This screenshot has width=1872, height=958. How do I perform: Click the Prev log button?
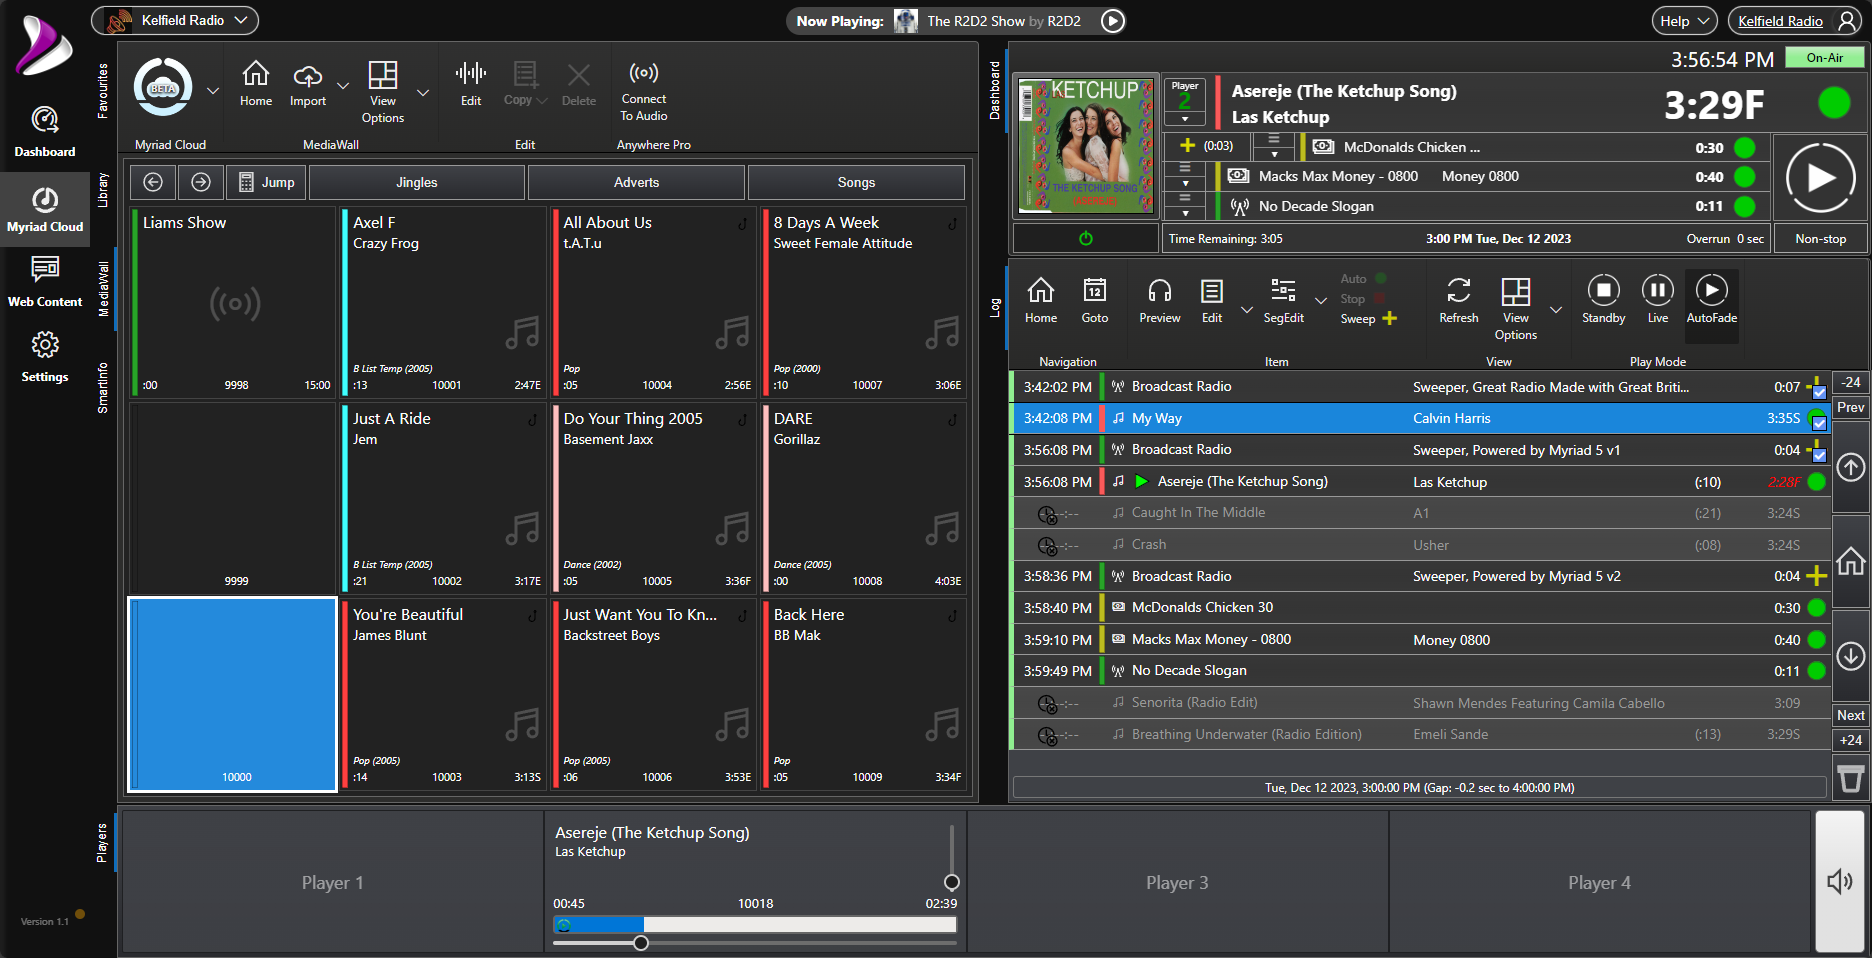[1851, 407]
